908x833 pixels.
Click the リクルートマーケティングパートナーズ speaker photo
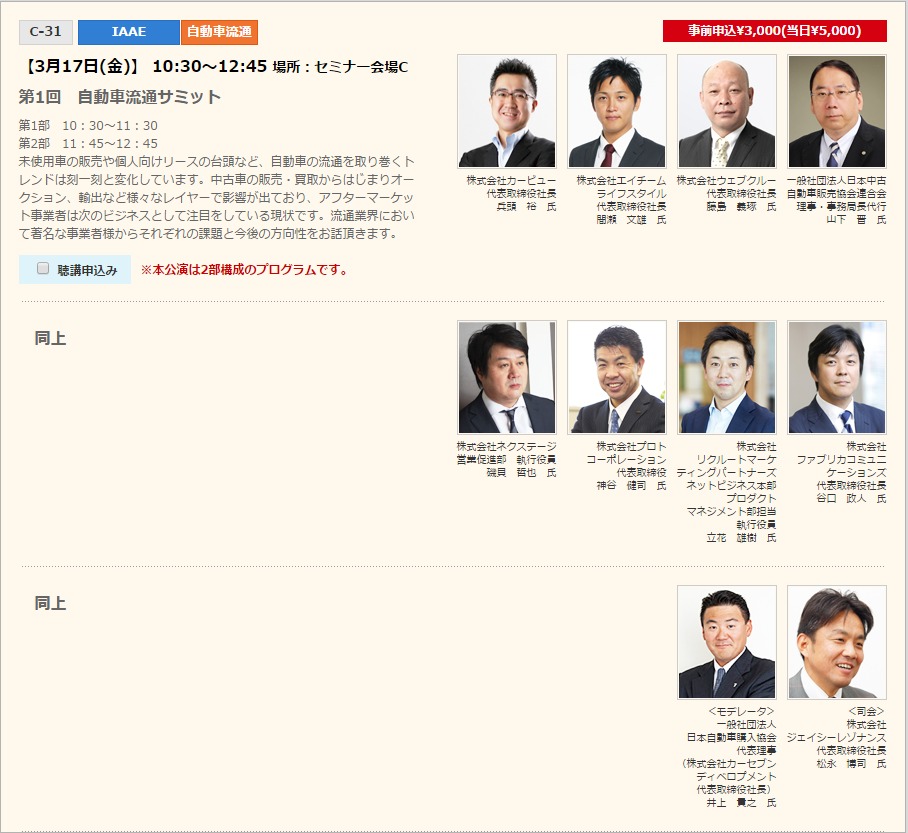(727, 377)
